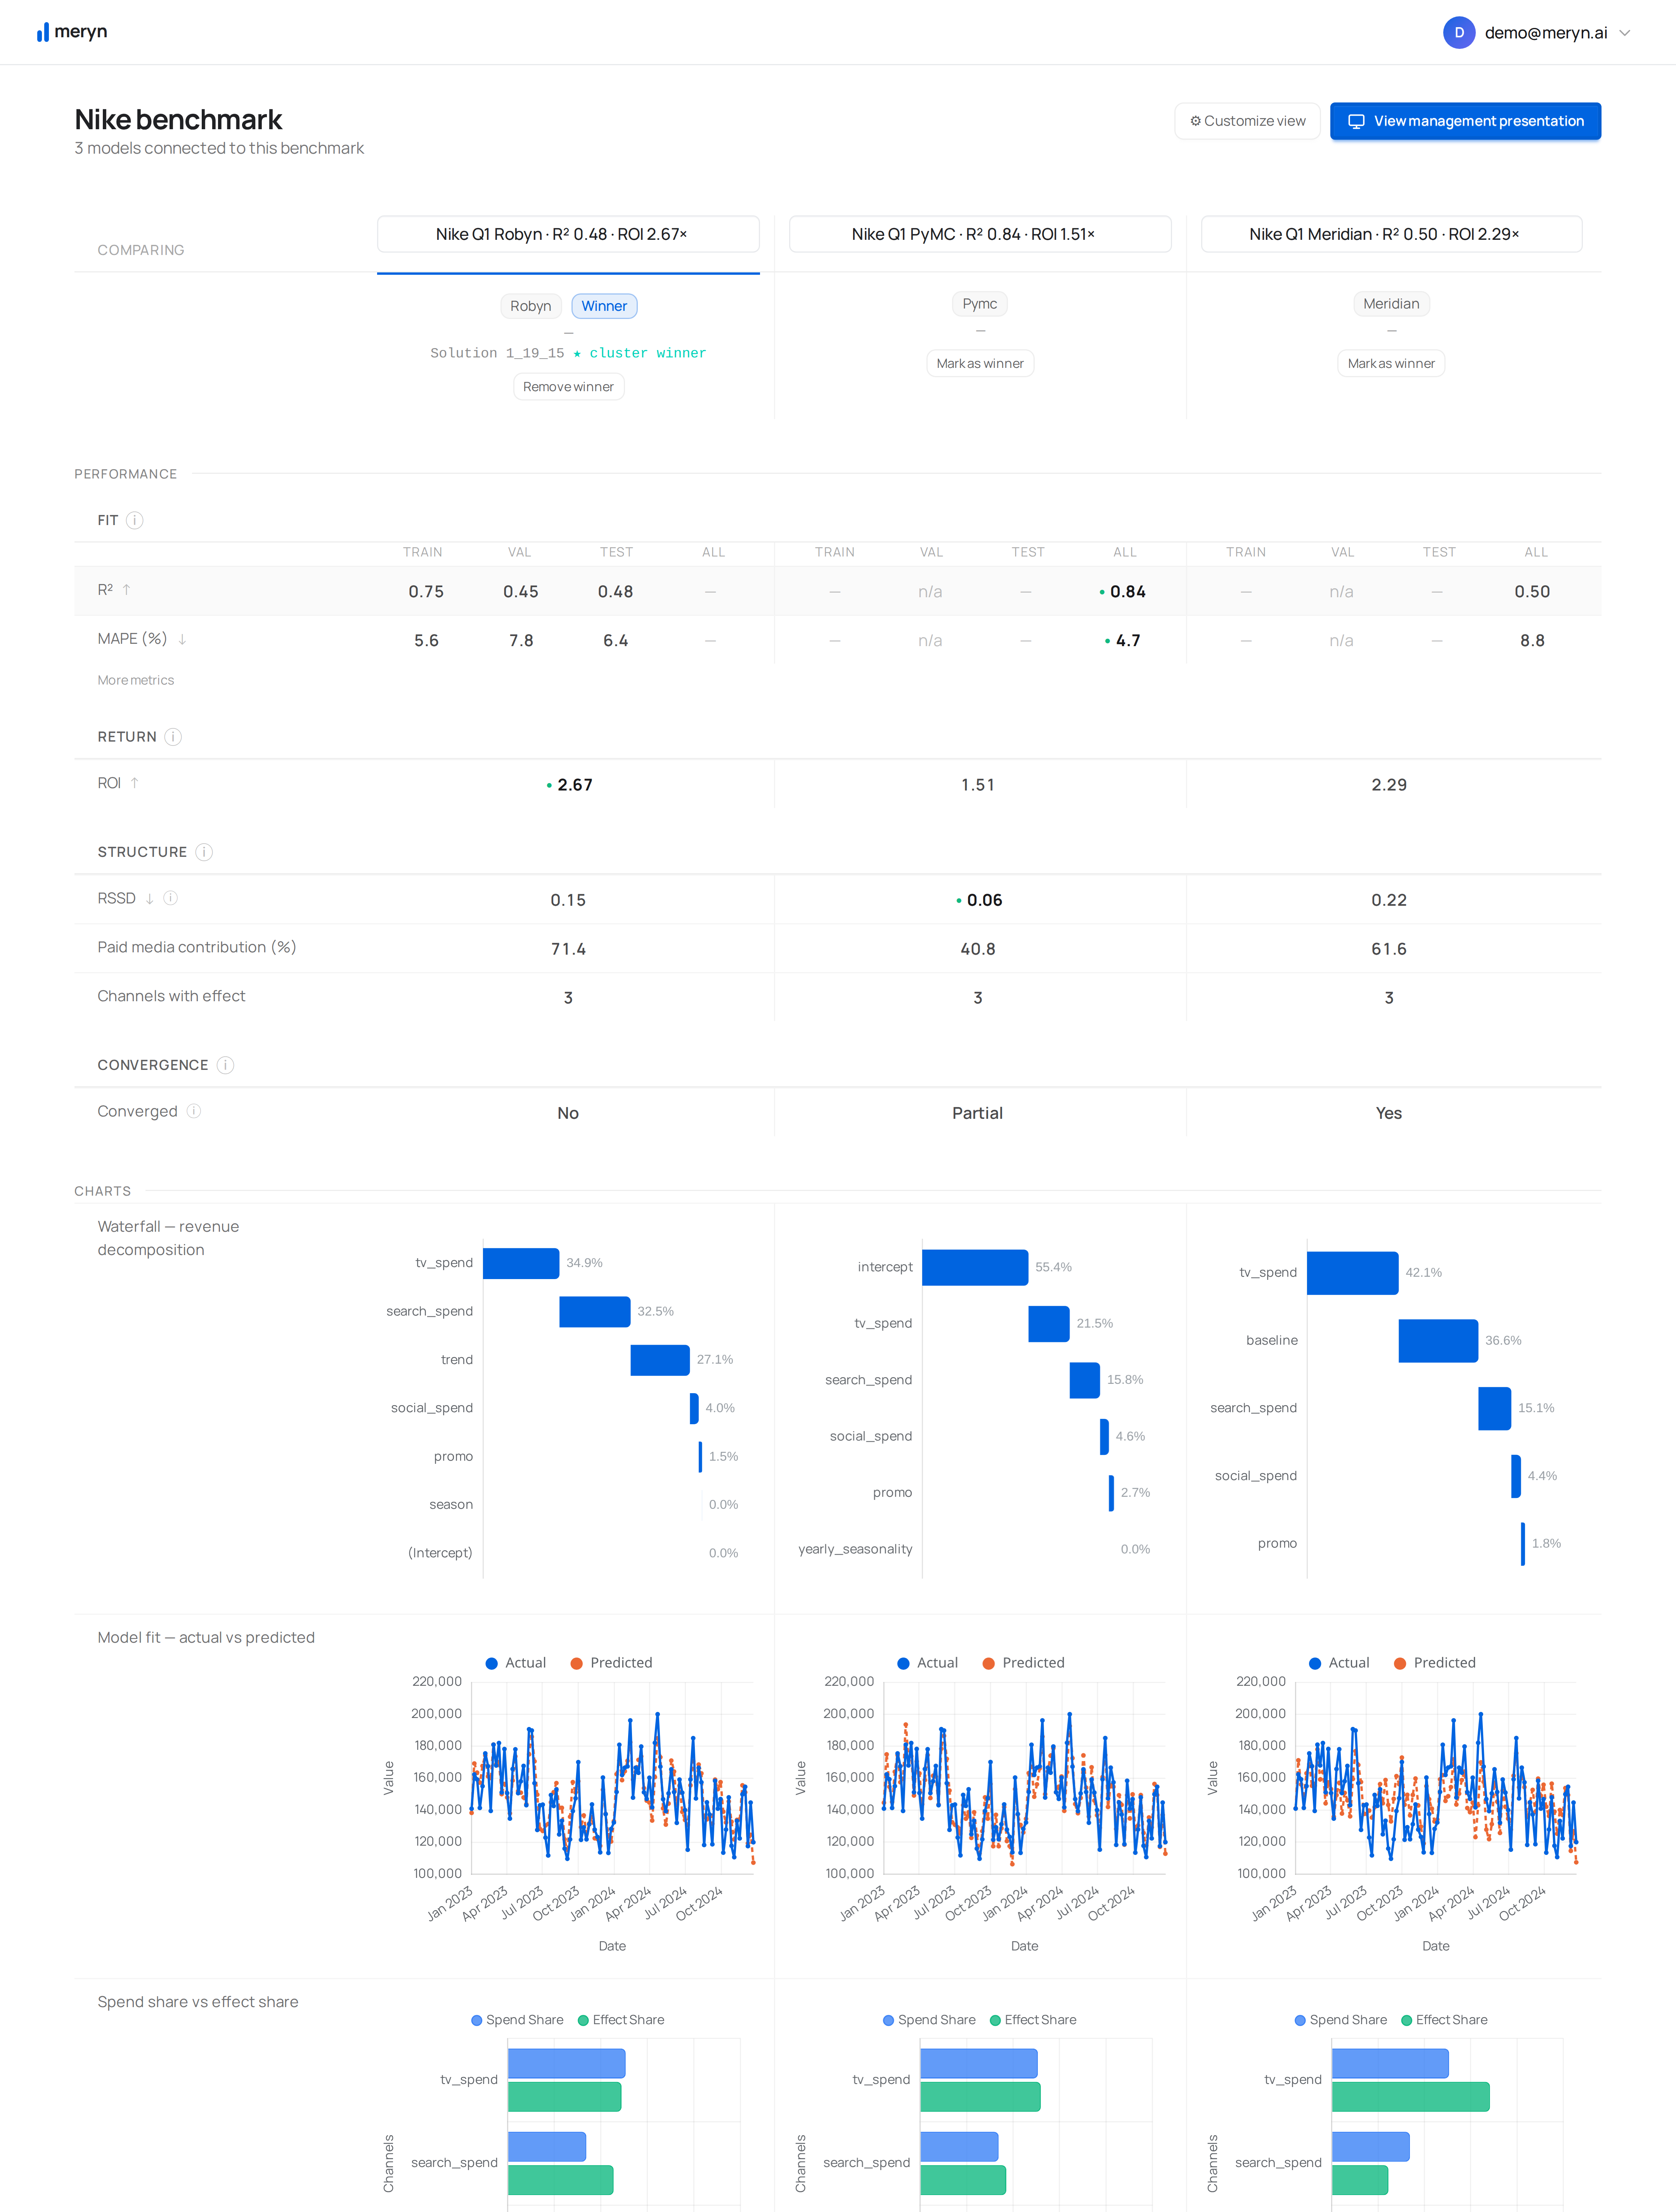The height and width of the screenshot is (2212, 1676).
Task: Click Robyn ROI value 2.67
Action: (574, 785)
